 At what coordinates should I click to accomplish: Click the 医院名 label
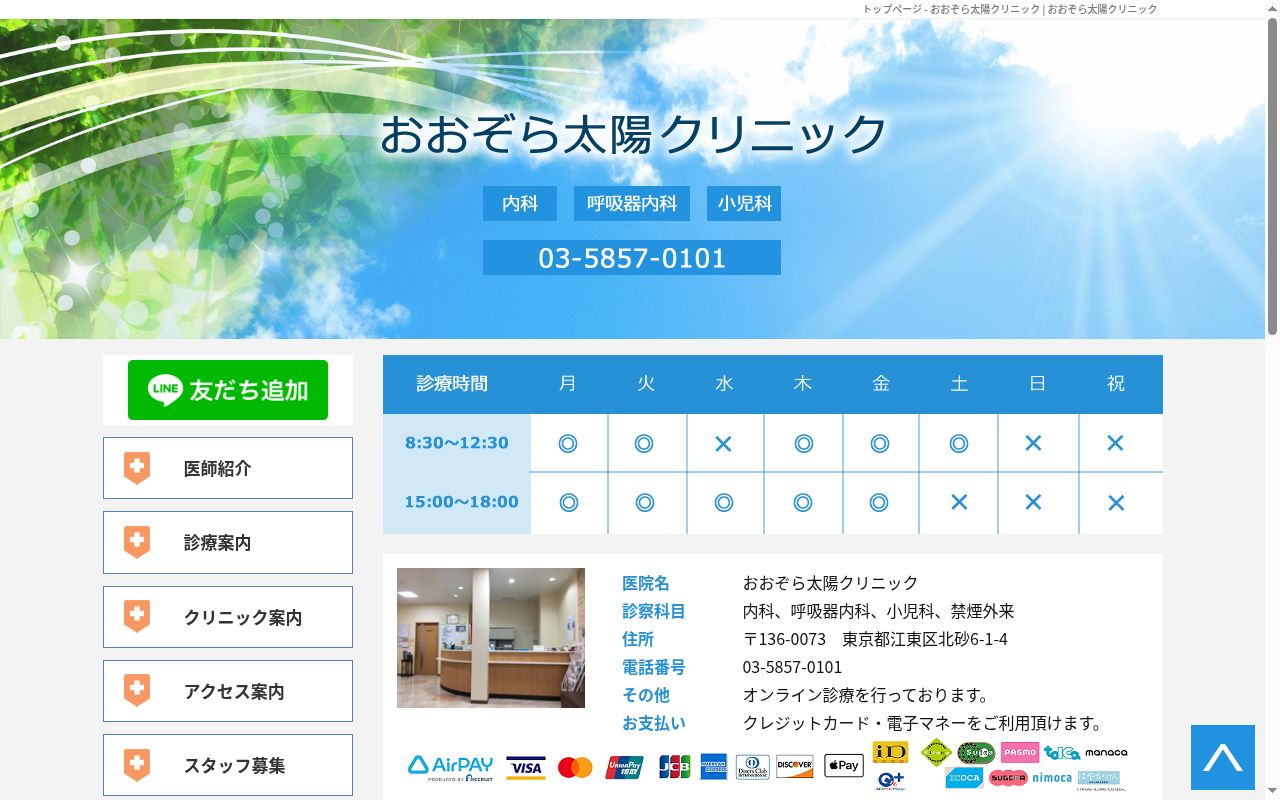[x=646, y=583]
